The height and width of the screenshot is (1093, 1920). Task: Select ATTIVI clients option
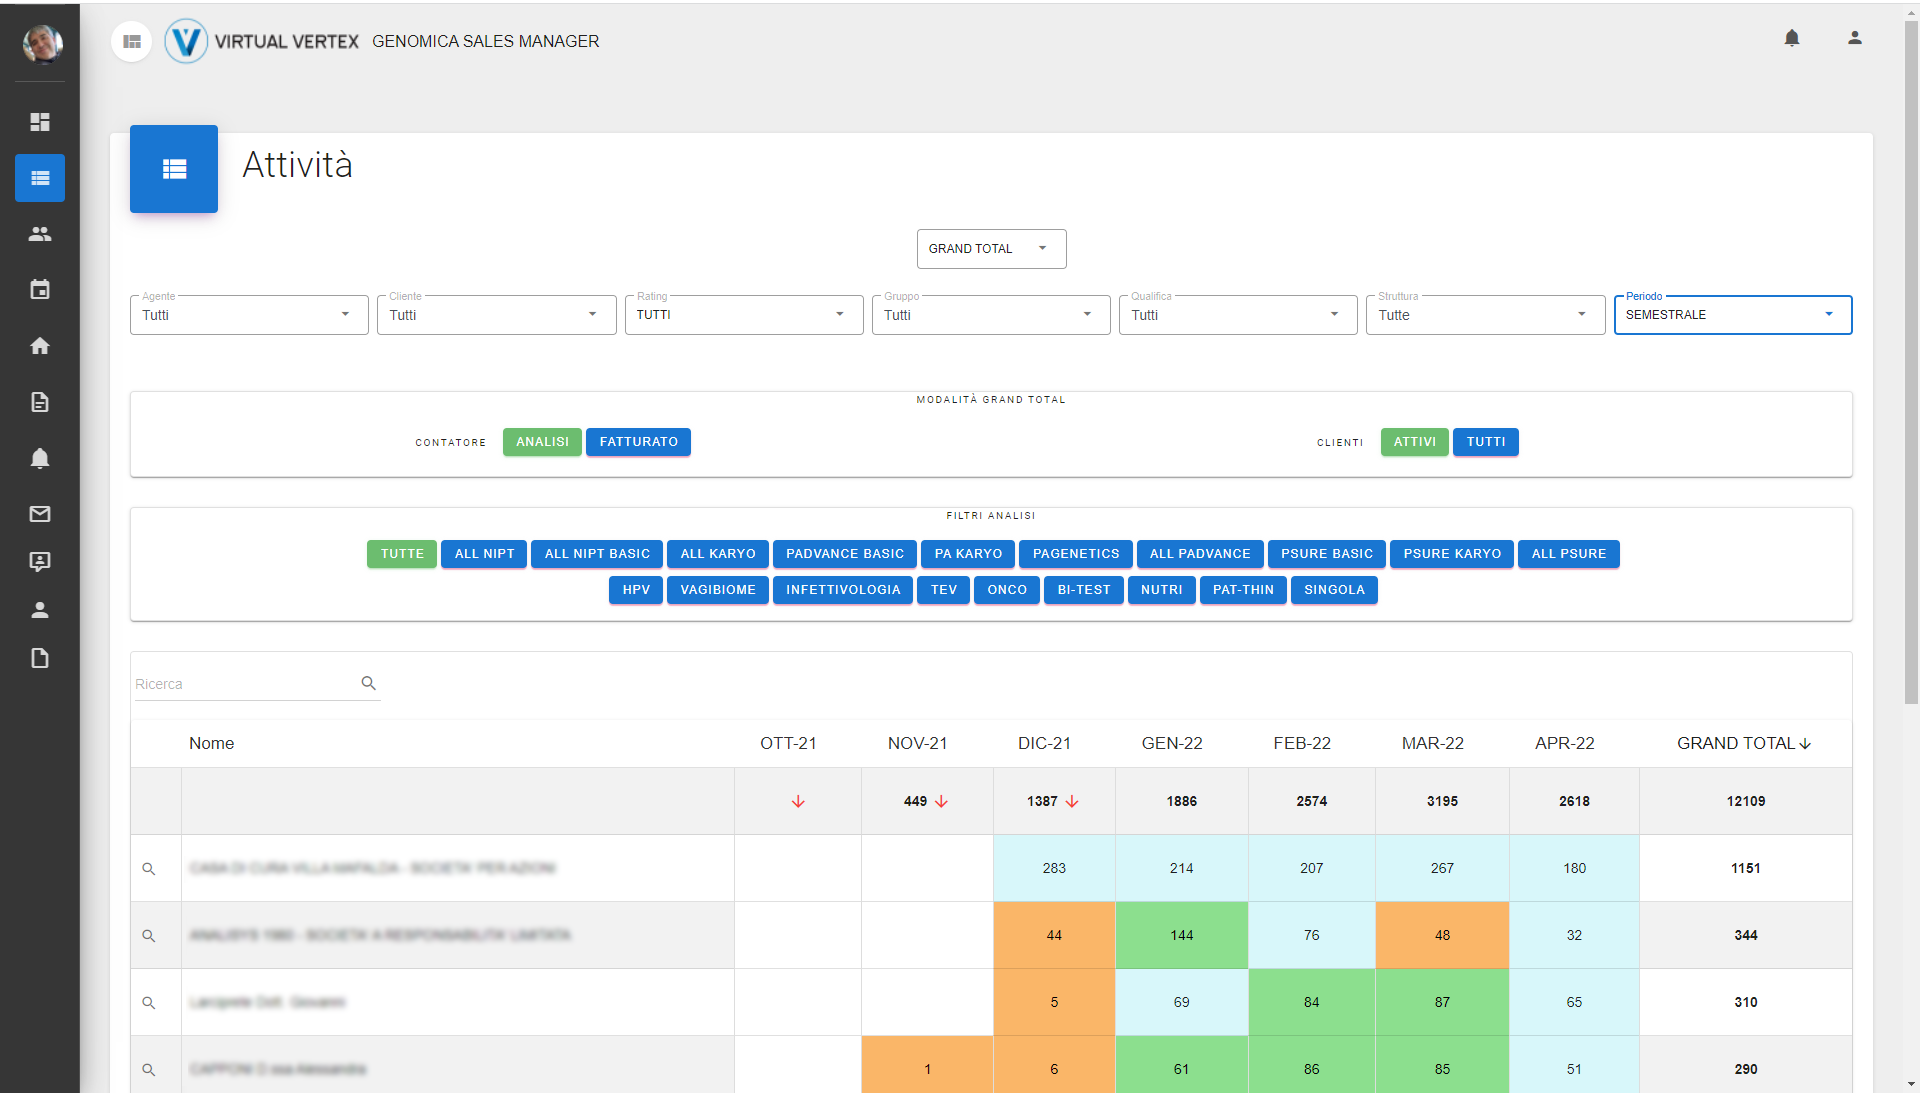(1414, 442)
